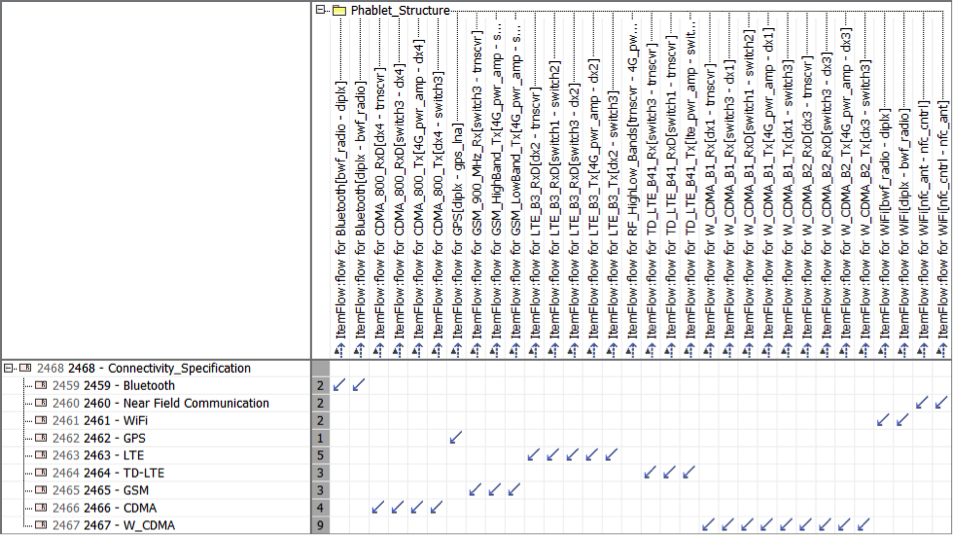
Task: Collapse the Connectivity_Specification tree node
Action: [9, 368]
